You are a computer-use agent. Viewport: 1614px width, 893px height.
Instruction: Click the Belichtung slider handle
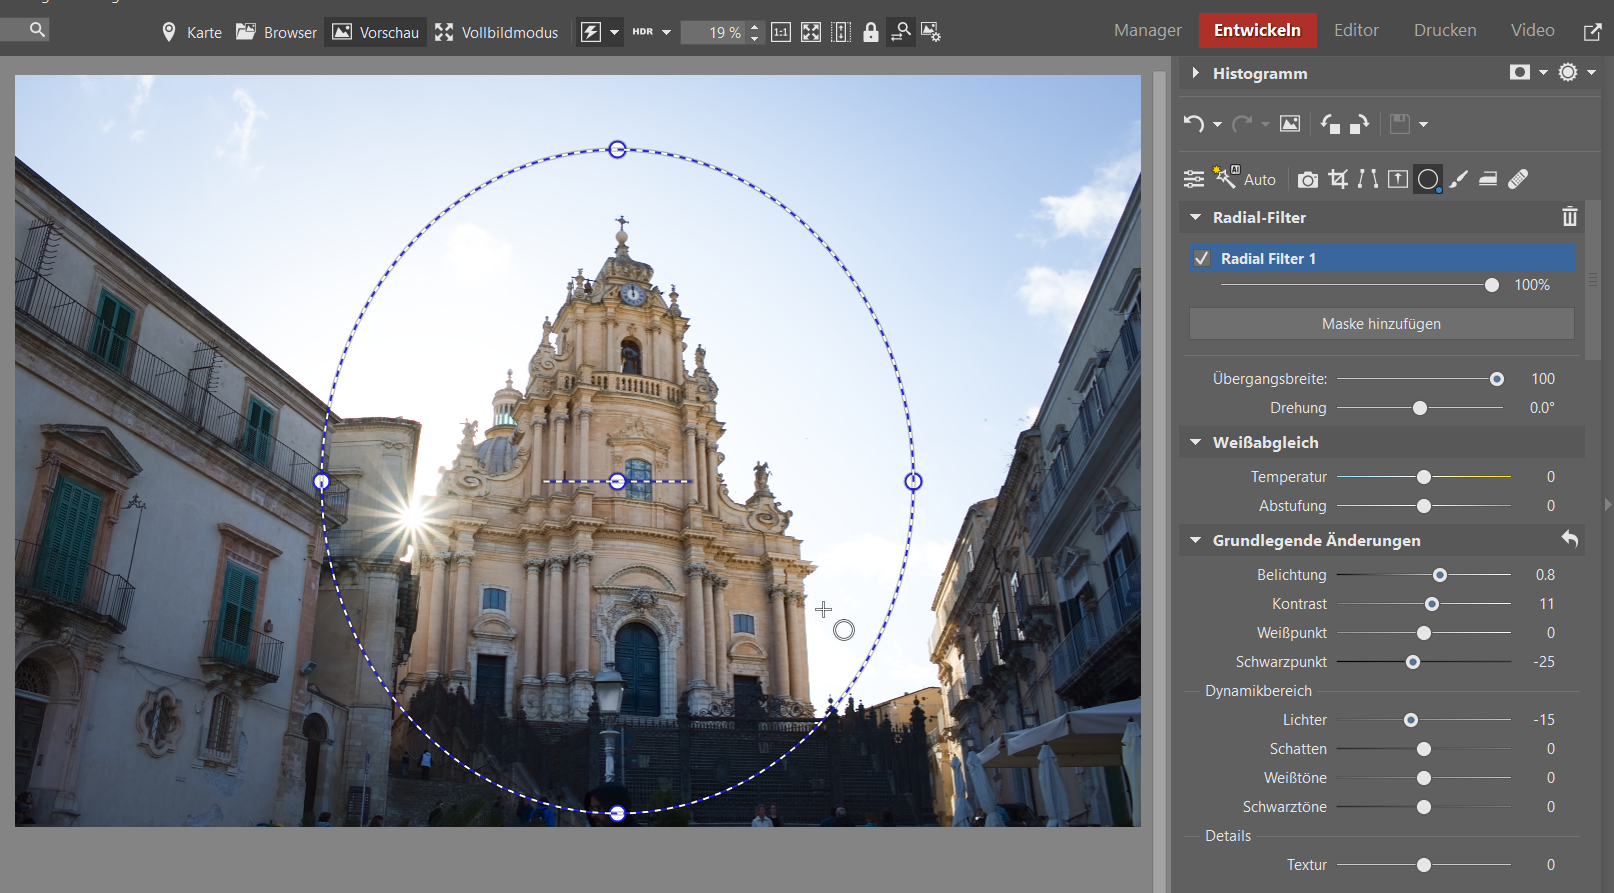coord(1440,575)
